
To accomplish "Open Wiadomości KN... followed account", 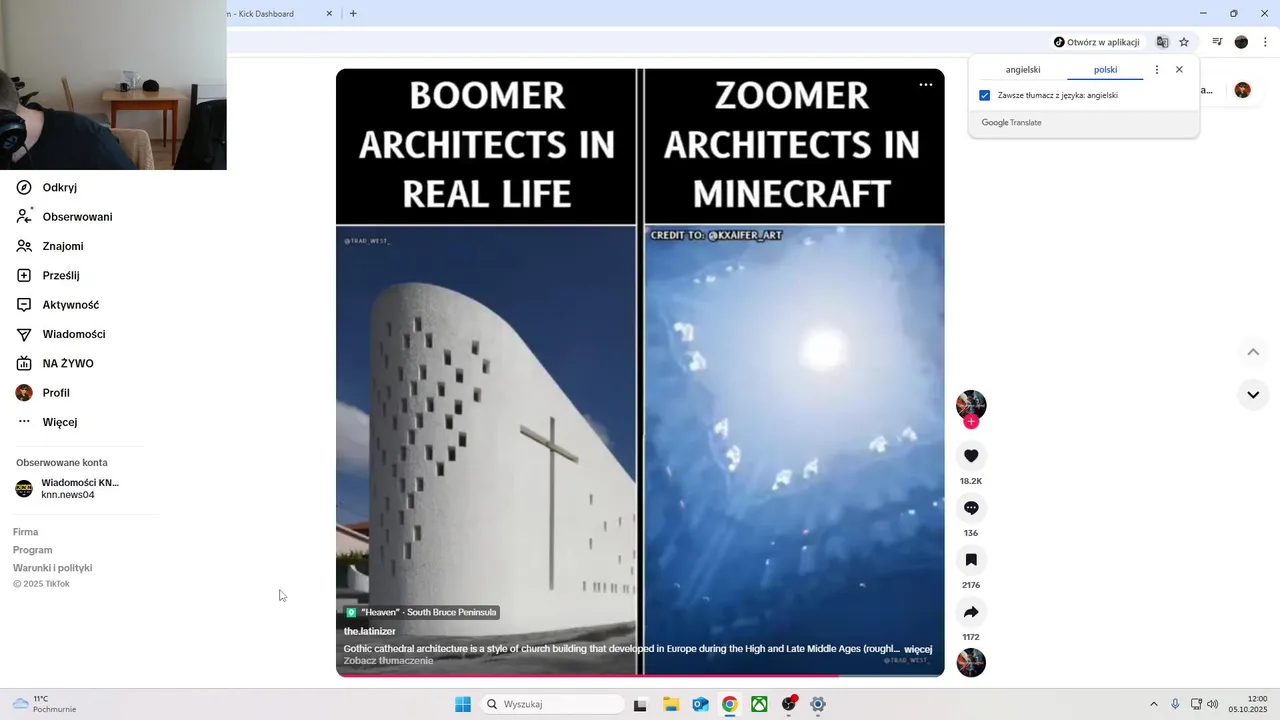I will pyautogui.click(x=80, y=482).
